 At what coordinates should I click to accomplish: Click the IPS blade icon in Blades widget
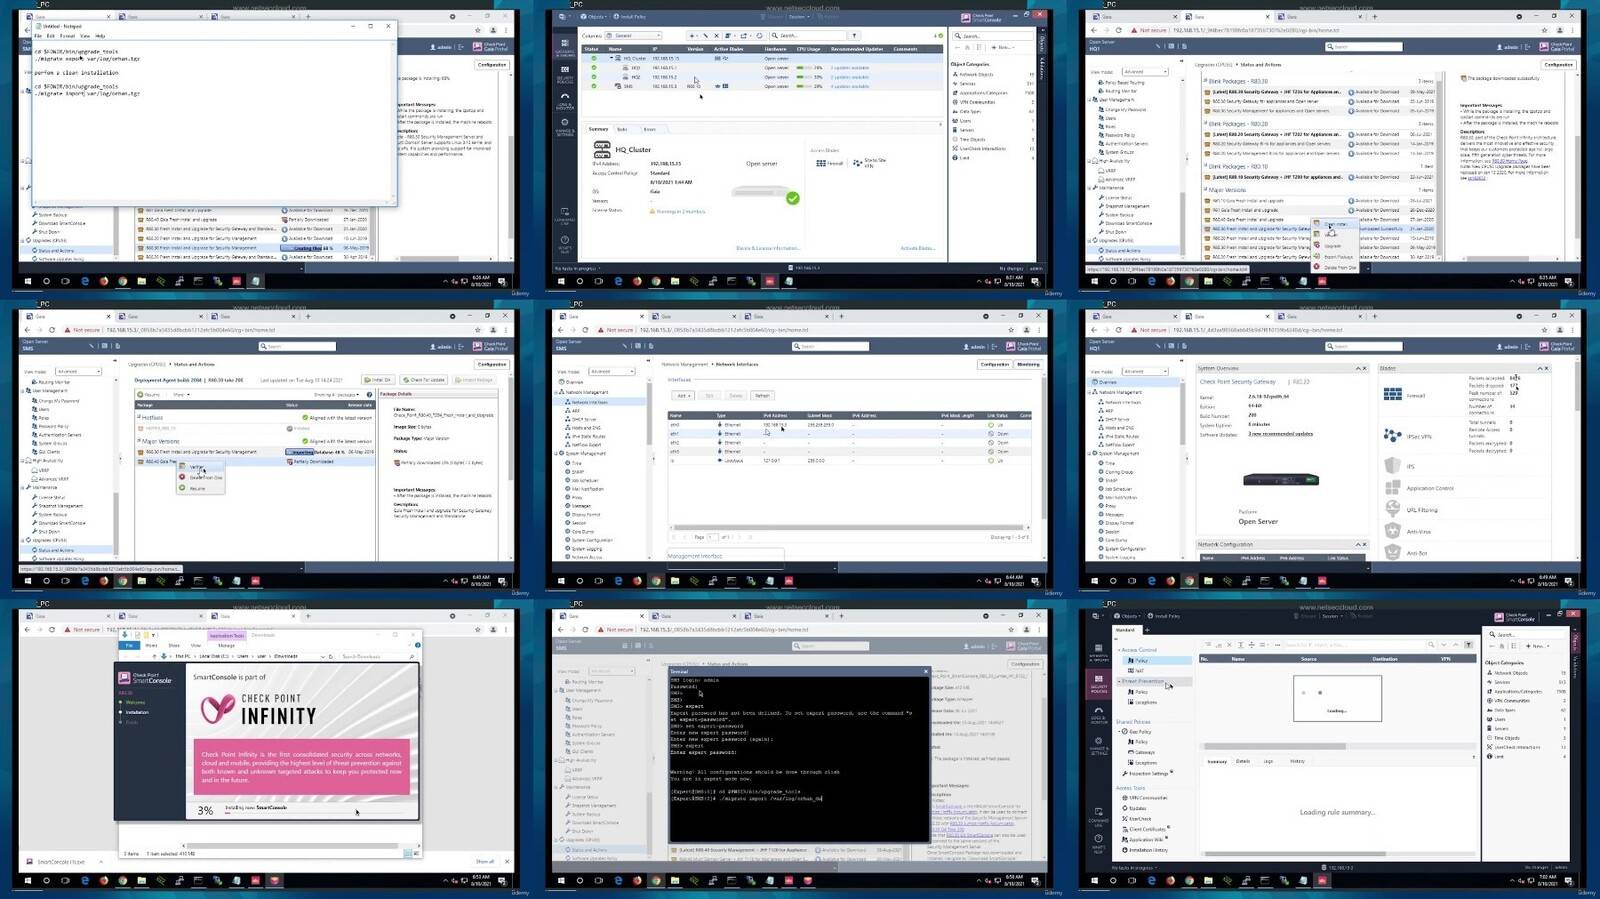point(1393,466)
